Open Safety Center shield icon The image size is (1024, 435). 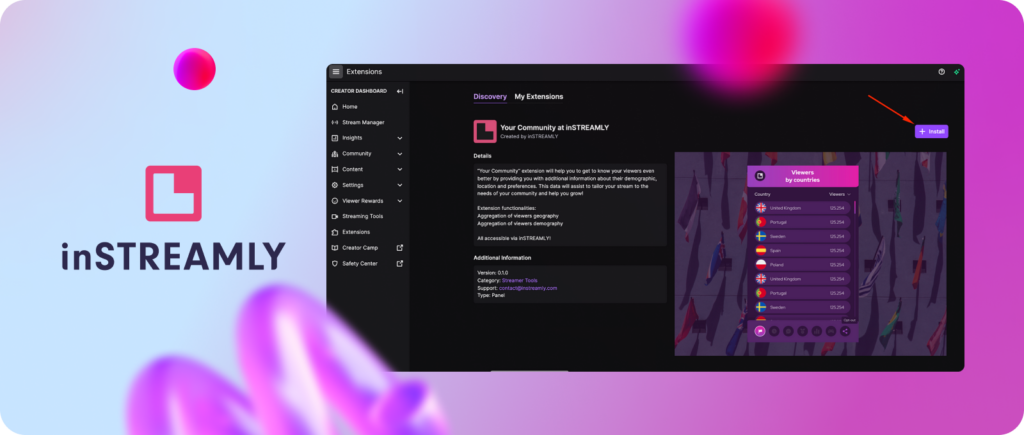(x=335, y=263)
